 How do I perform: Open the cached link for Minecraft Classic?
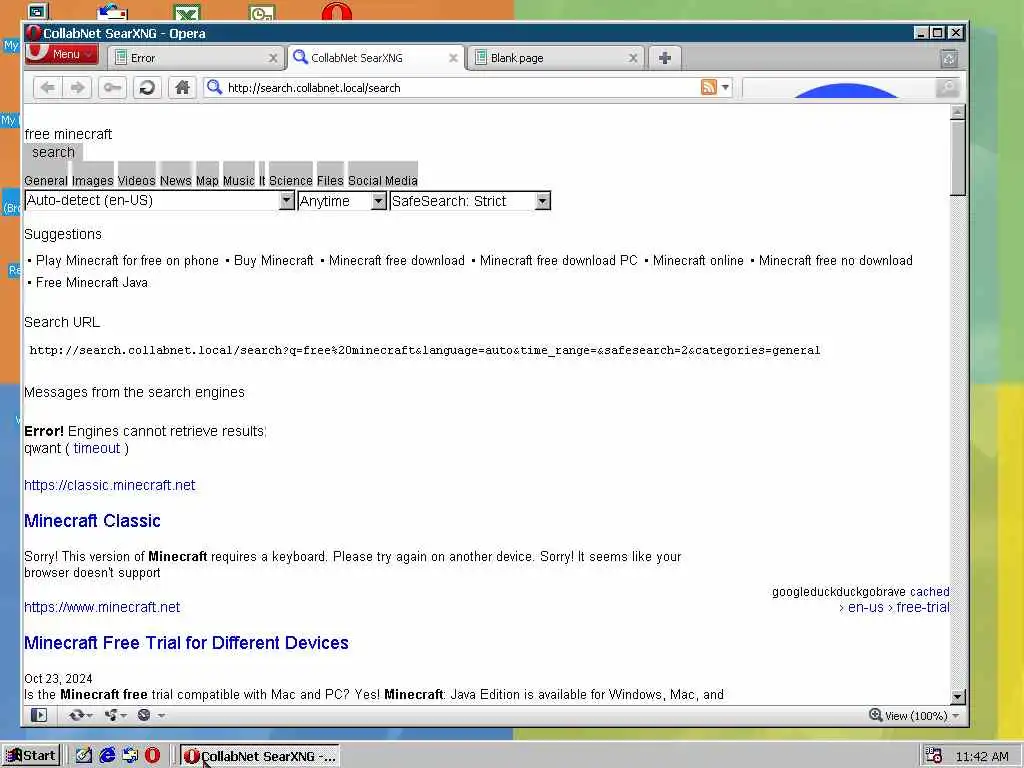[x=929, y=592]
